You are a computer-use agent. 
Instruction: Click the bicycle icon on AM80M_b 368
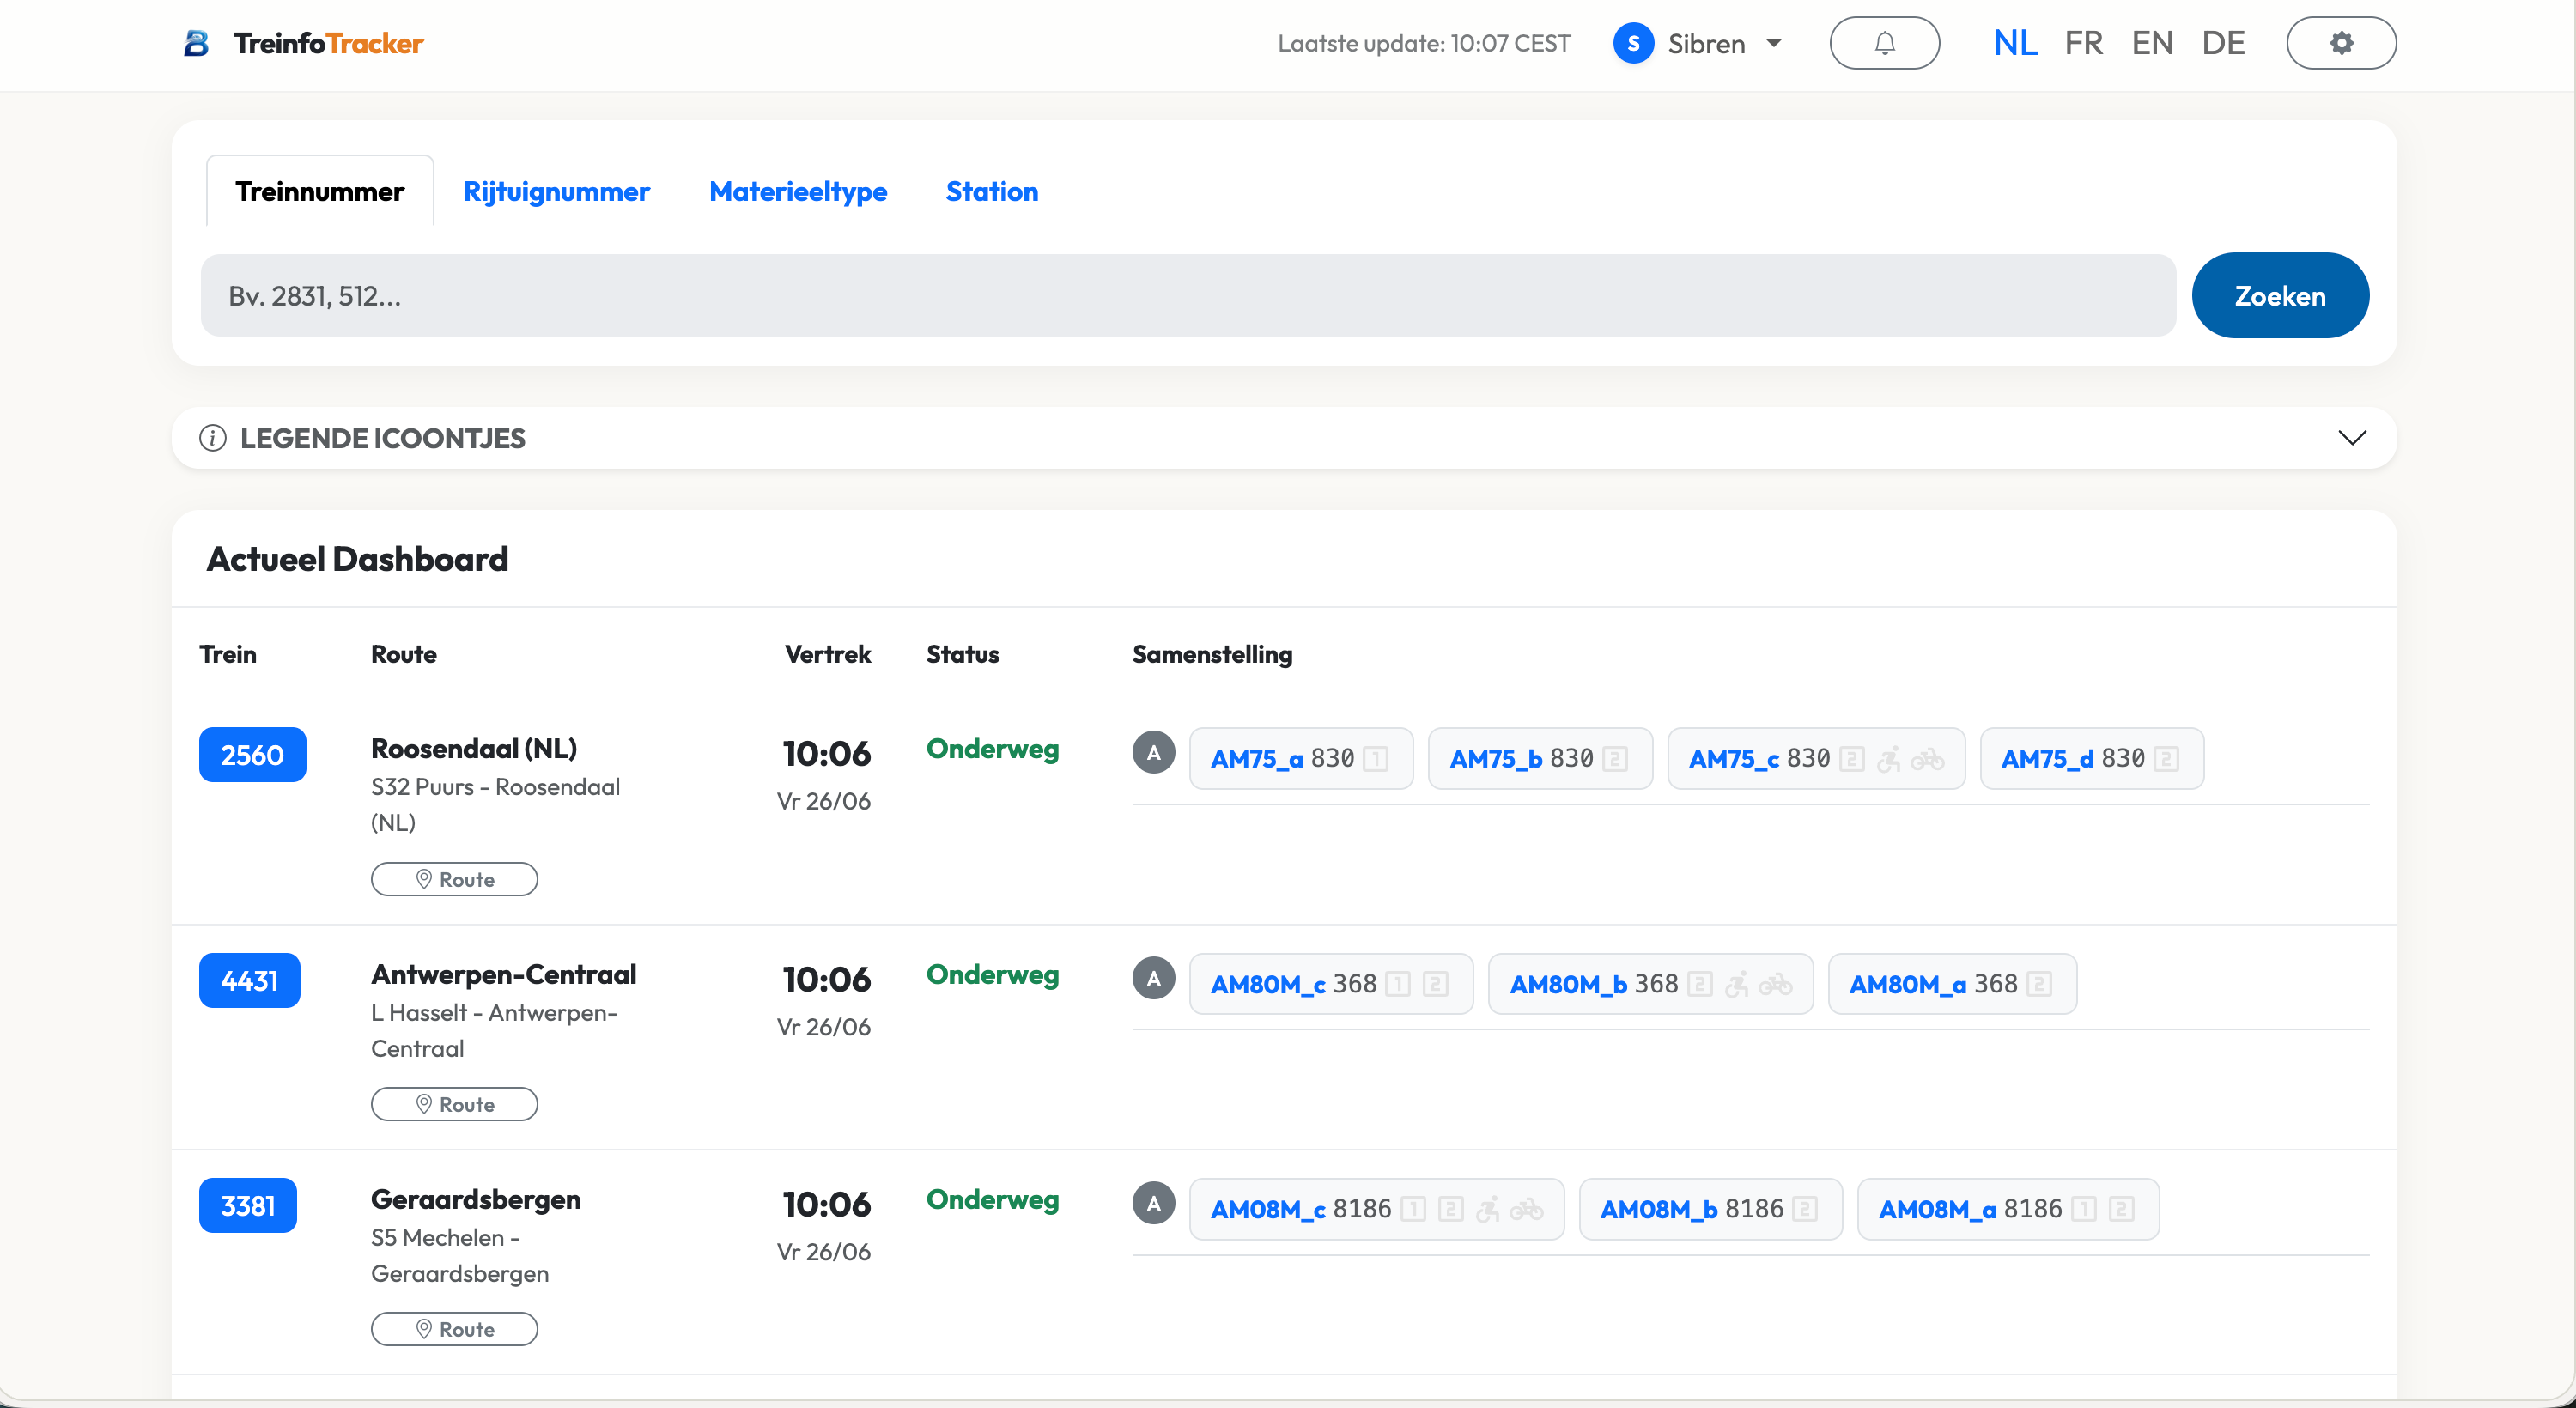[1775, 985]
